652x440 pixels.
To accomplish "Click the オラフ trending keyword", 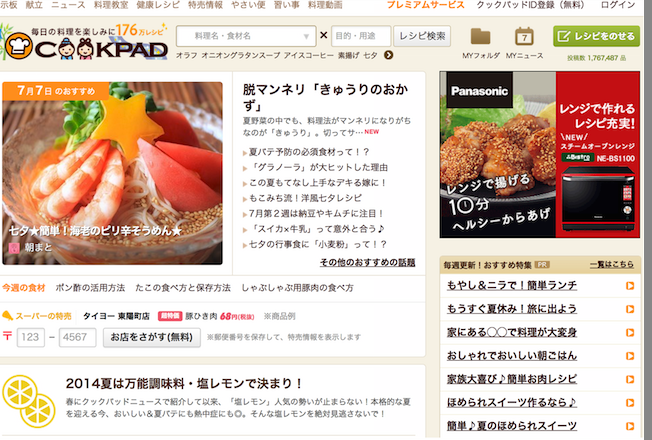I will 186,55.
